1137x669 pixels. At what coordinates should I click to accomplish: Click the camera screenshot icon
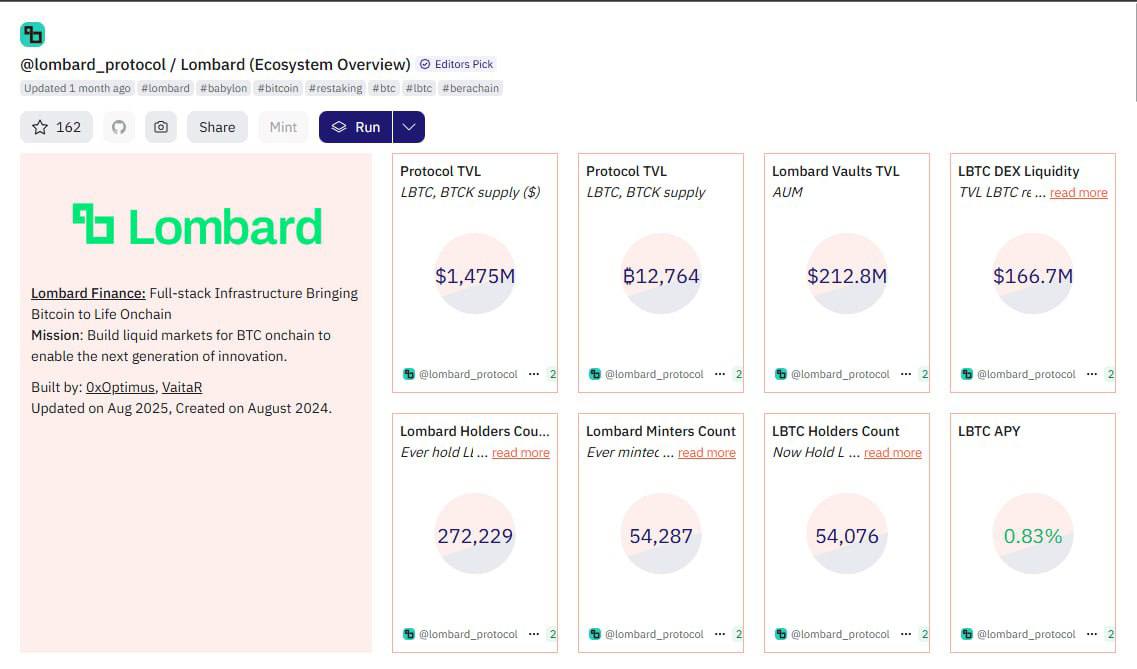pyautogui.click(x=160, y=127)
